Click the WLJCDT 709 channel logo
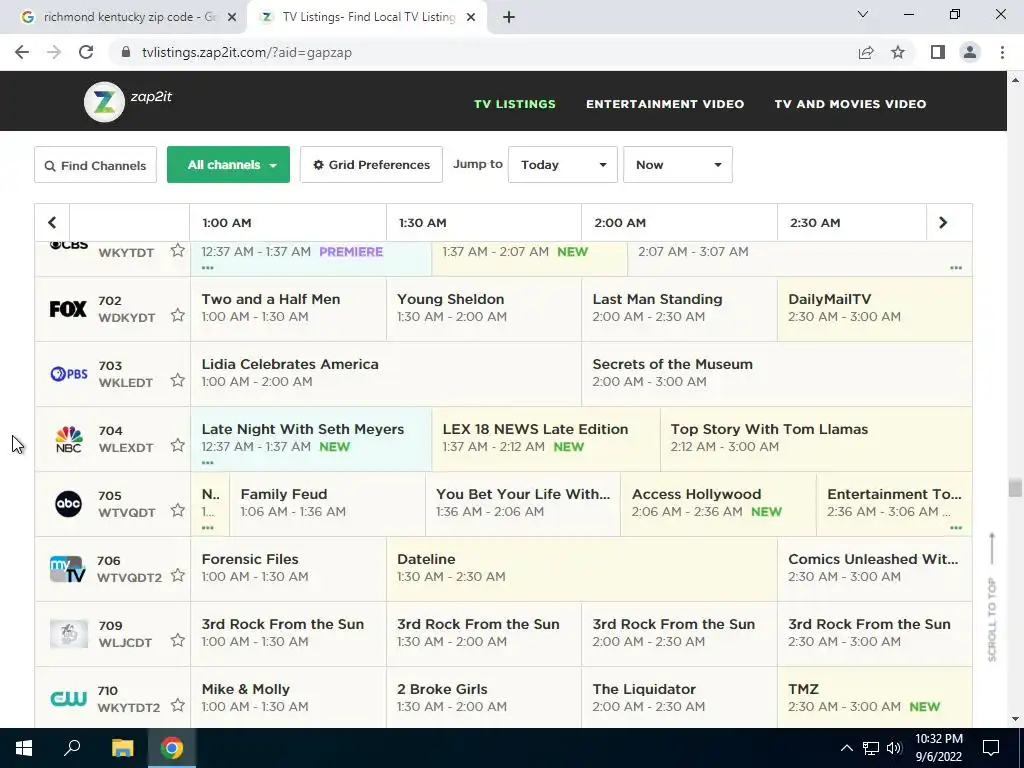This screenshot has height=768, width=1024. click(69, 633)
